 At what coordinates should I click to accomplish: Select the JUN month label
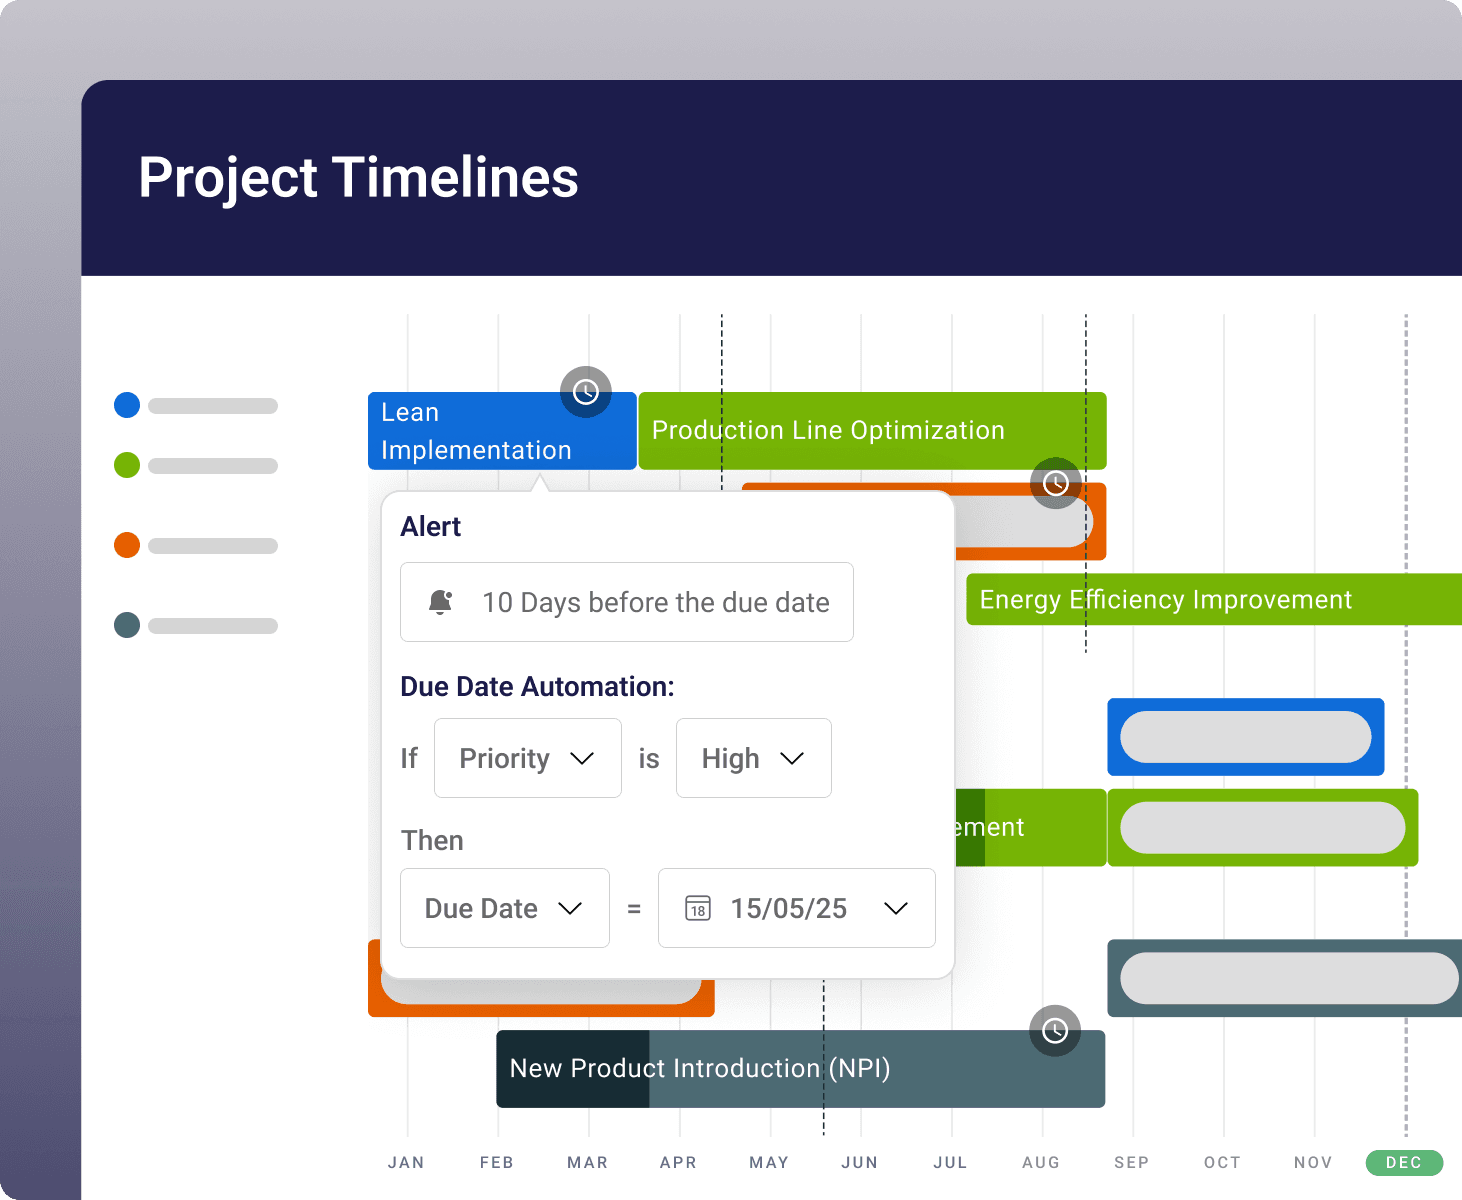tap(860, 1162)
